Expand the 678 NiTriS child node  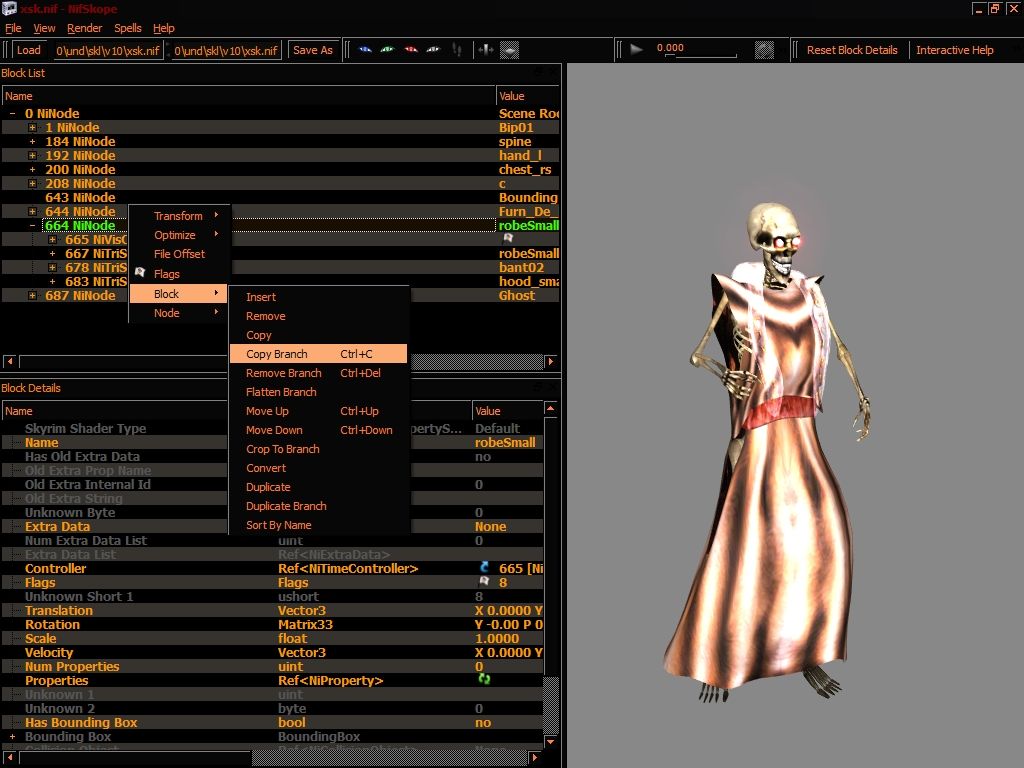tap(52, 268)
